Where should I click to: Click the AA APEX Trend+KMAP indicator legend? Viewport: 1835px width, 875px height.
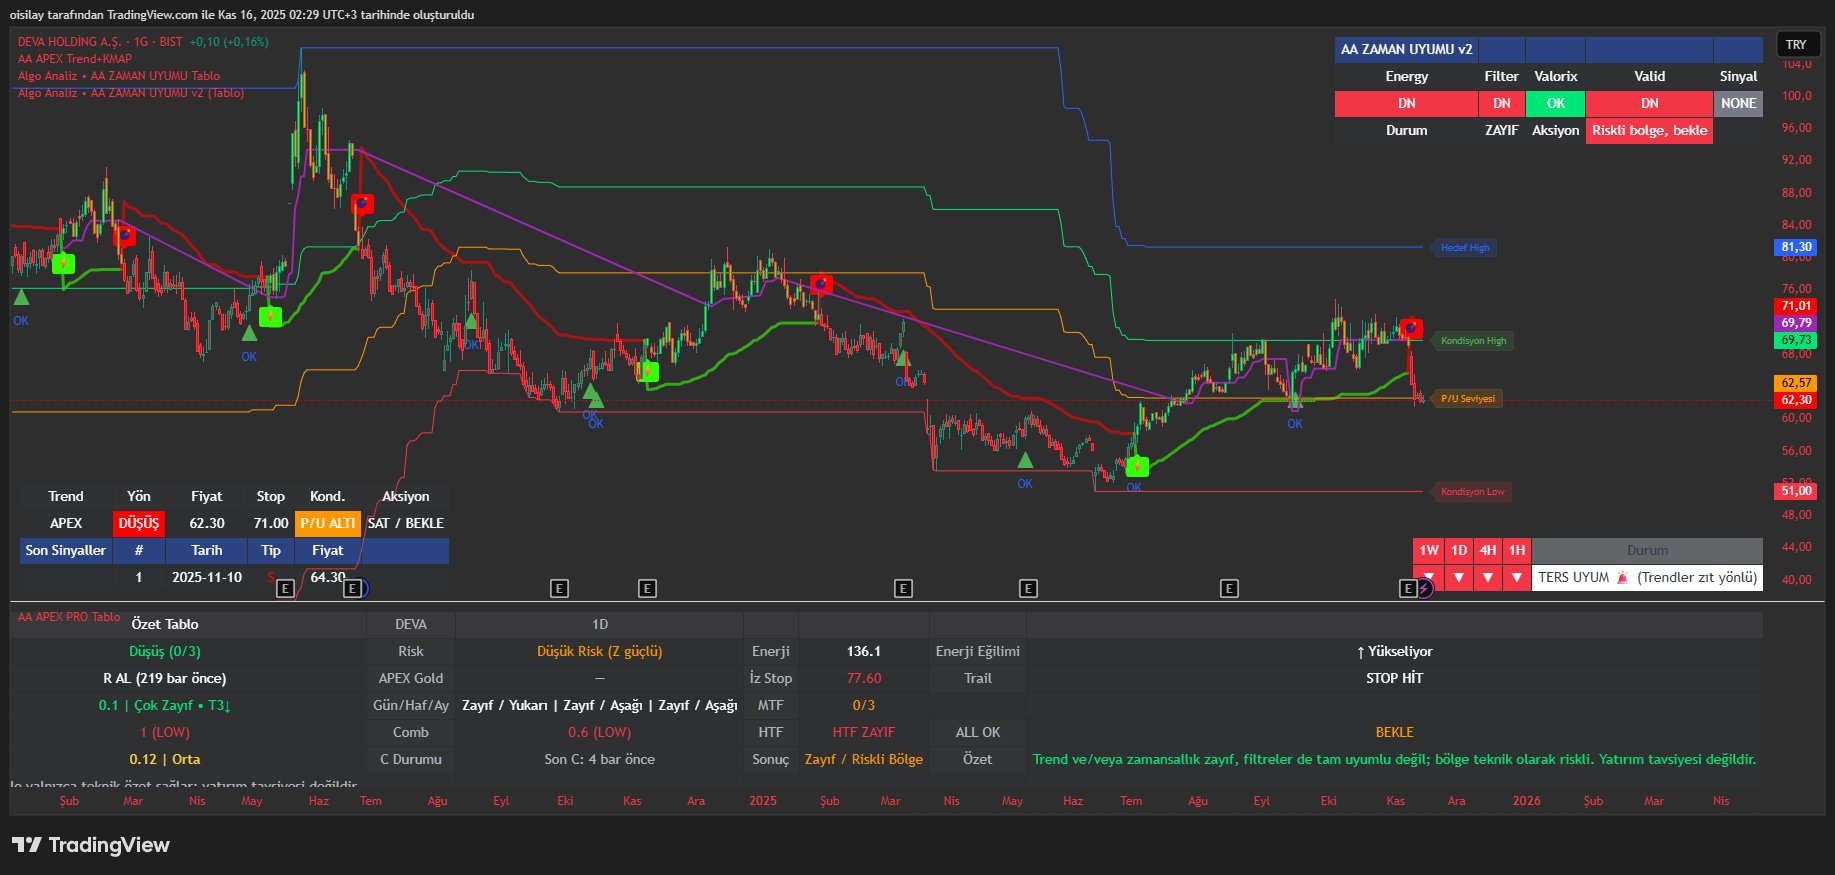(x=75, y=59)
